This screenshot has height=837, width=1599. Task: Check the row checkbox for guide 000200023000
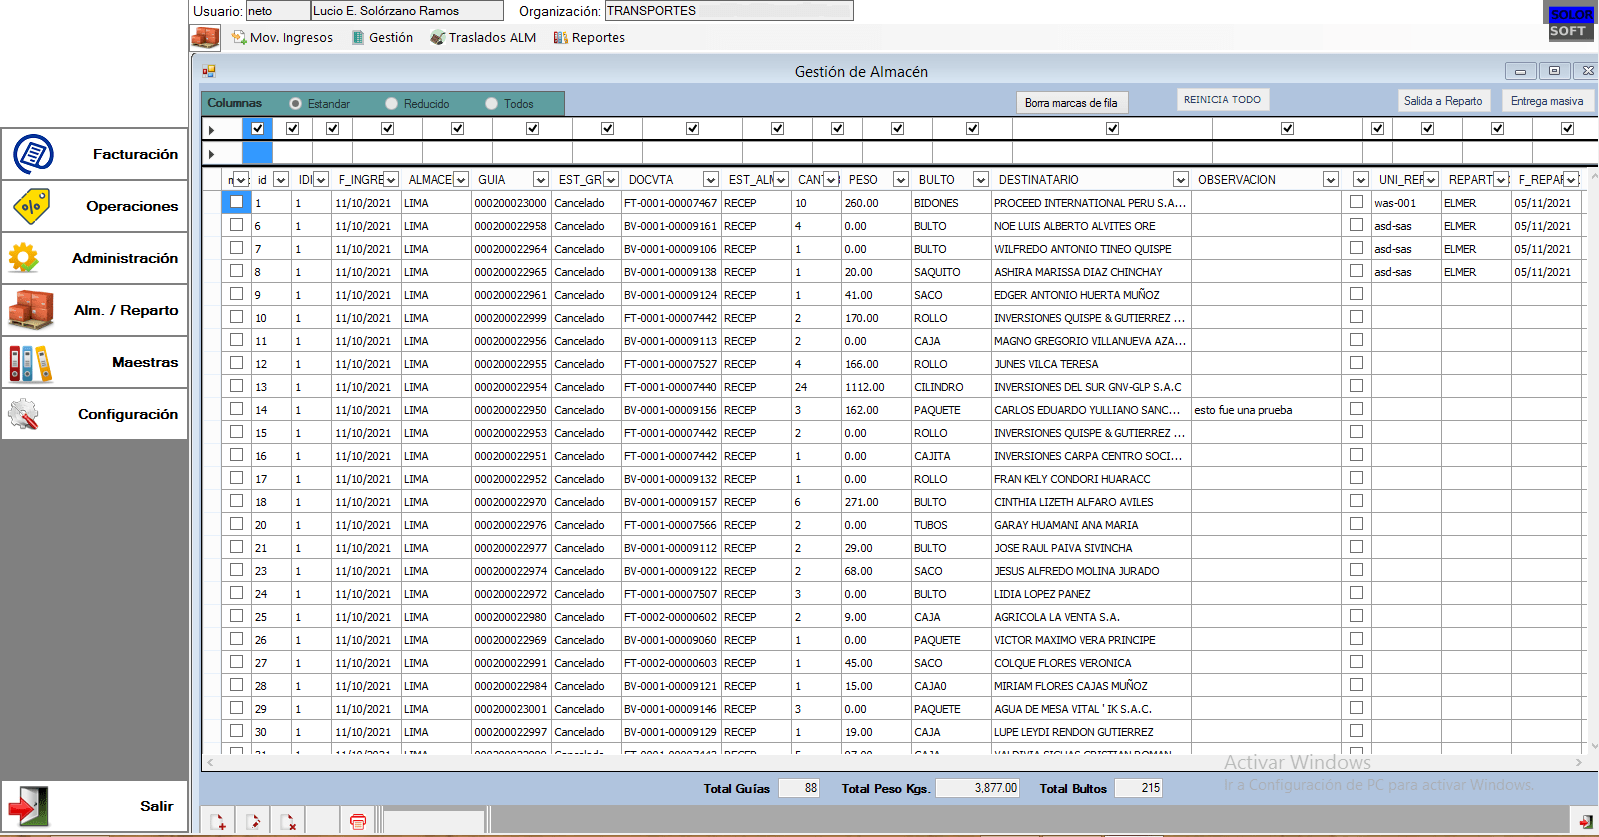point(236,202)
